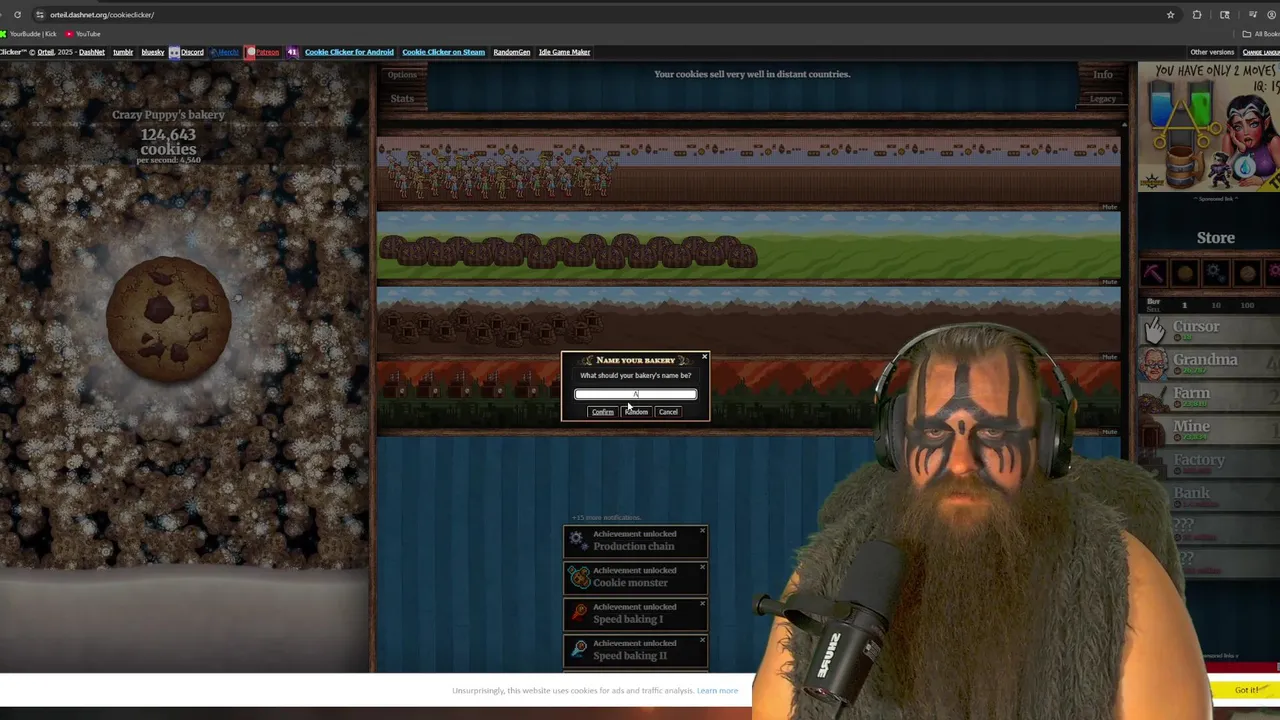The height and width of the screenshot is (720, 1280).
Task: Close the Name your bakery prompt
Action: tap(704, 356)
